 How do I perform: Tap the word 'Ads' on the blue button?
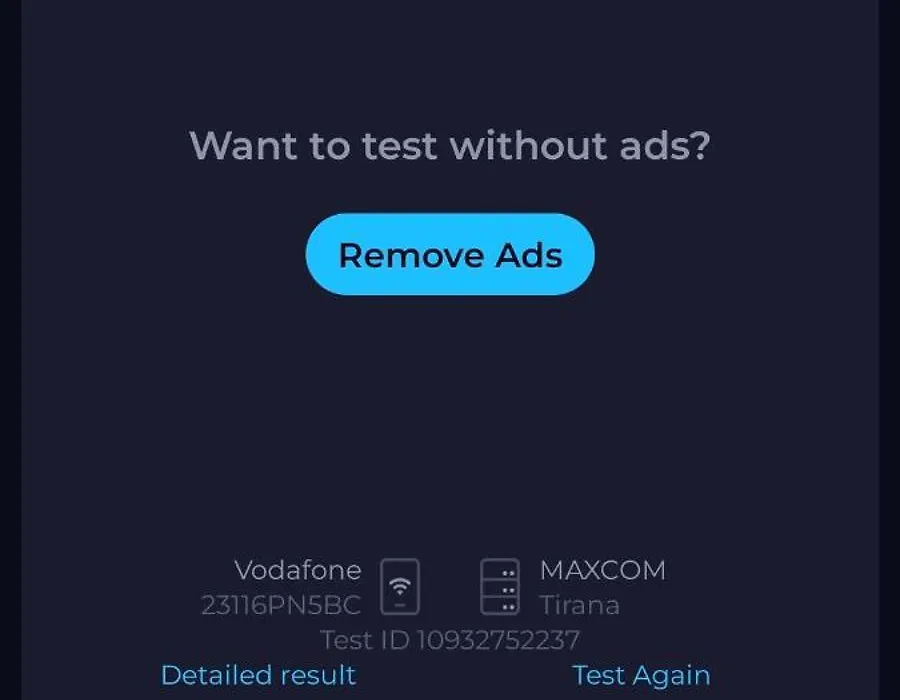pos(529,255)
